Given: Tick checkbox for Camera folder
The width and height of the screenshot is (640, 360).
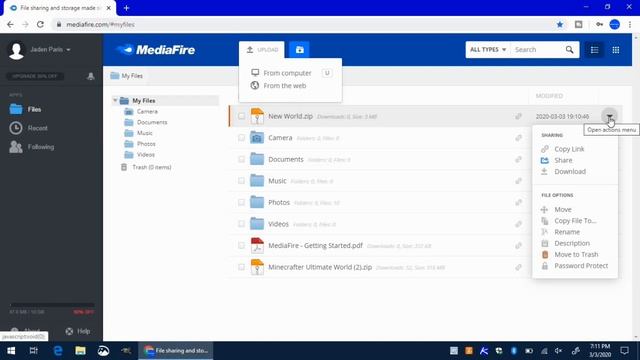Looking at the screenshot, I should 241,138.
